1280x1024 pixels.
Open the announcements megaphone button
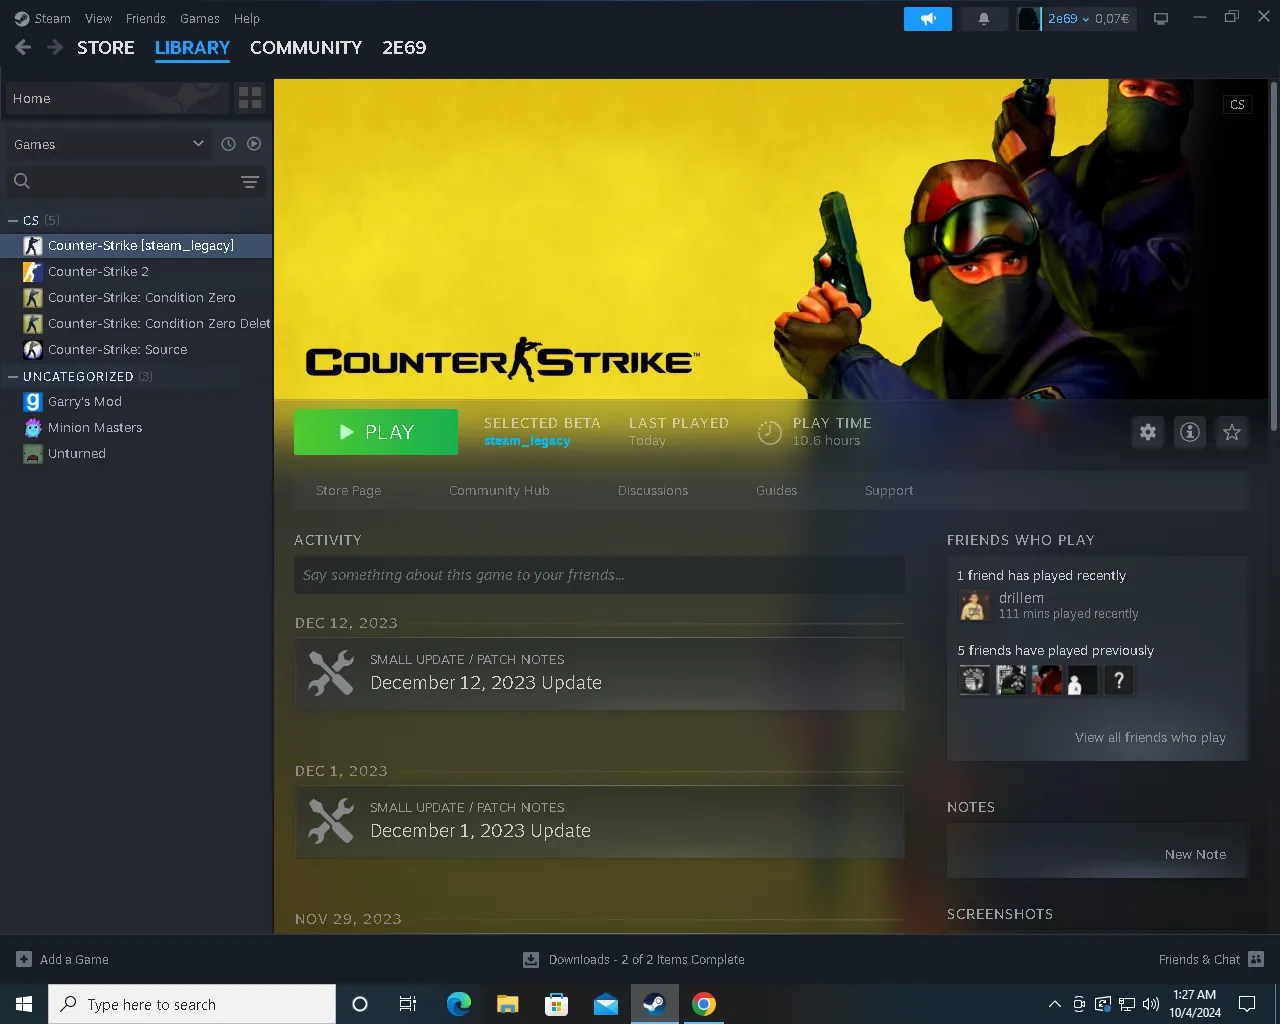click(928, 19)
